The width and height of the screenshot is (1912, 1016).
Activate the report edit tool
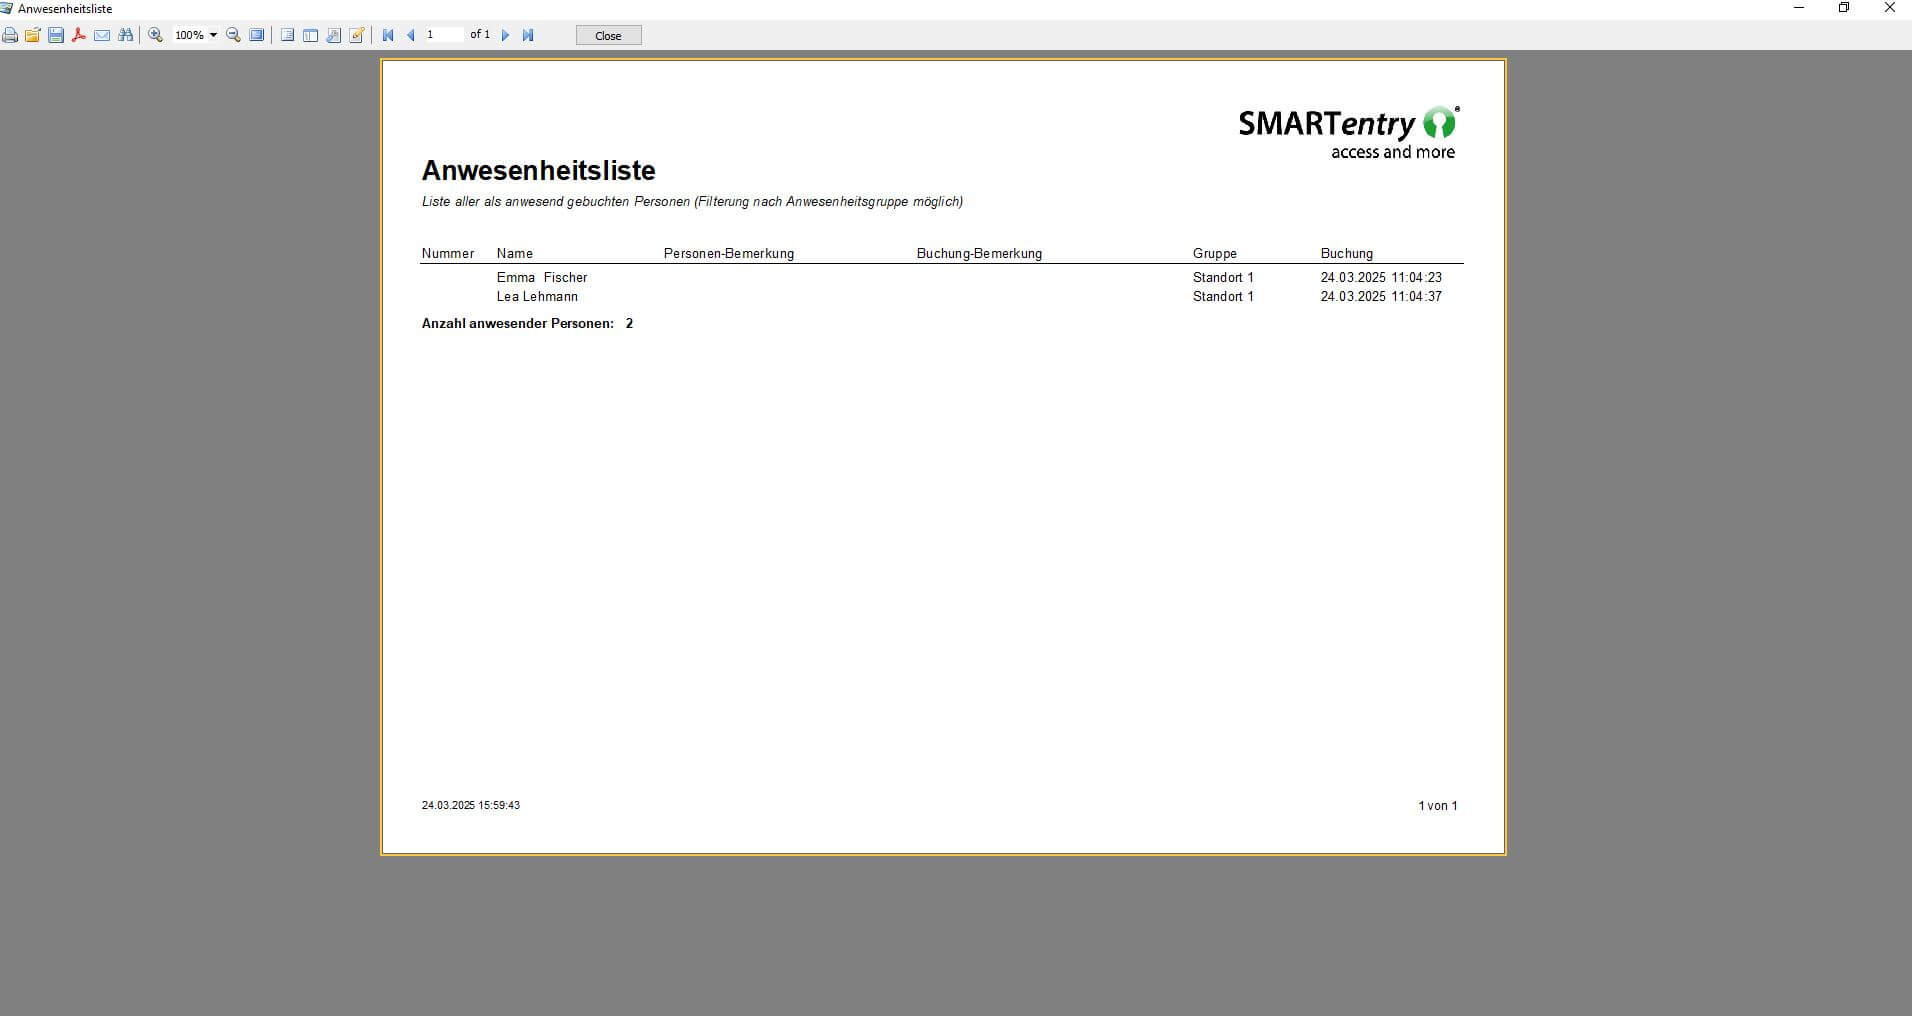point(356,34)
